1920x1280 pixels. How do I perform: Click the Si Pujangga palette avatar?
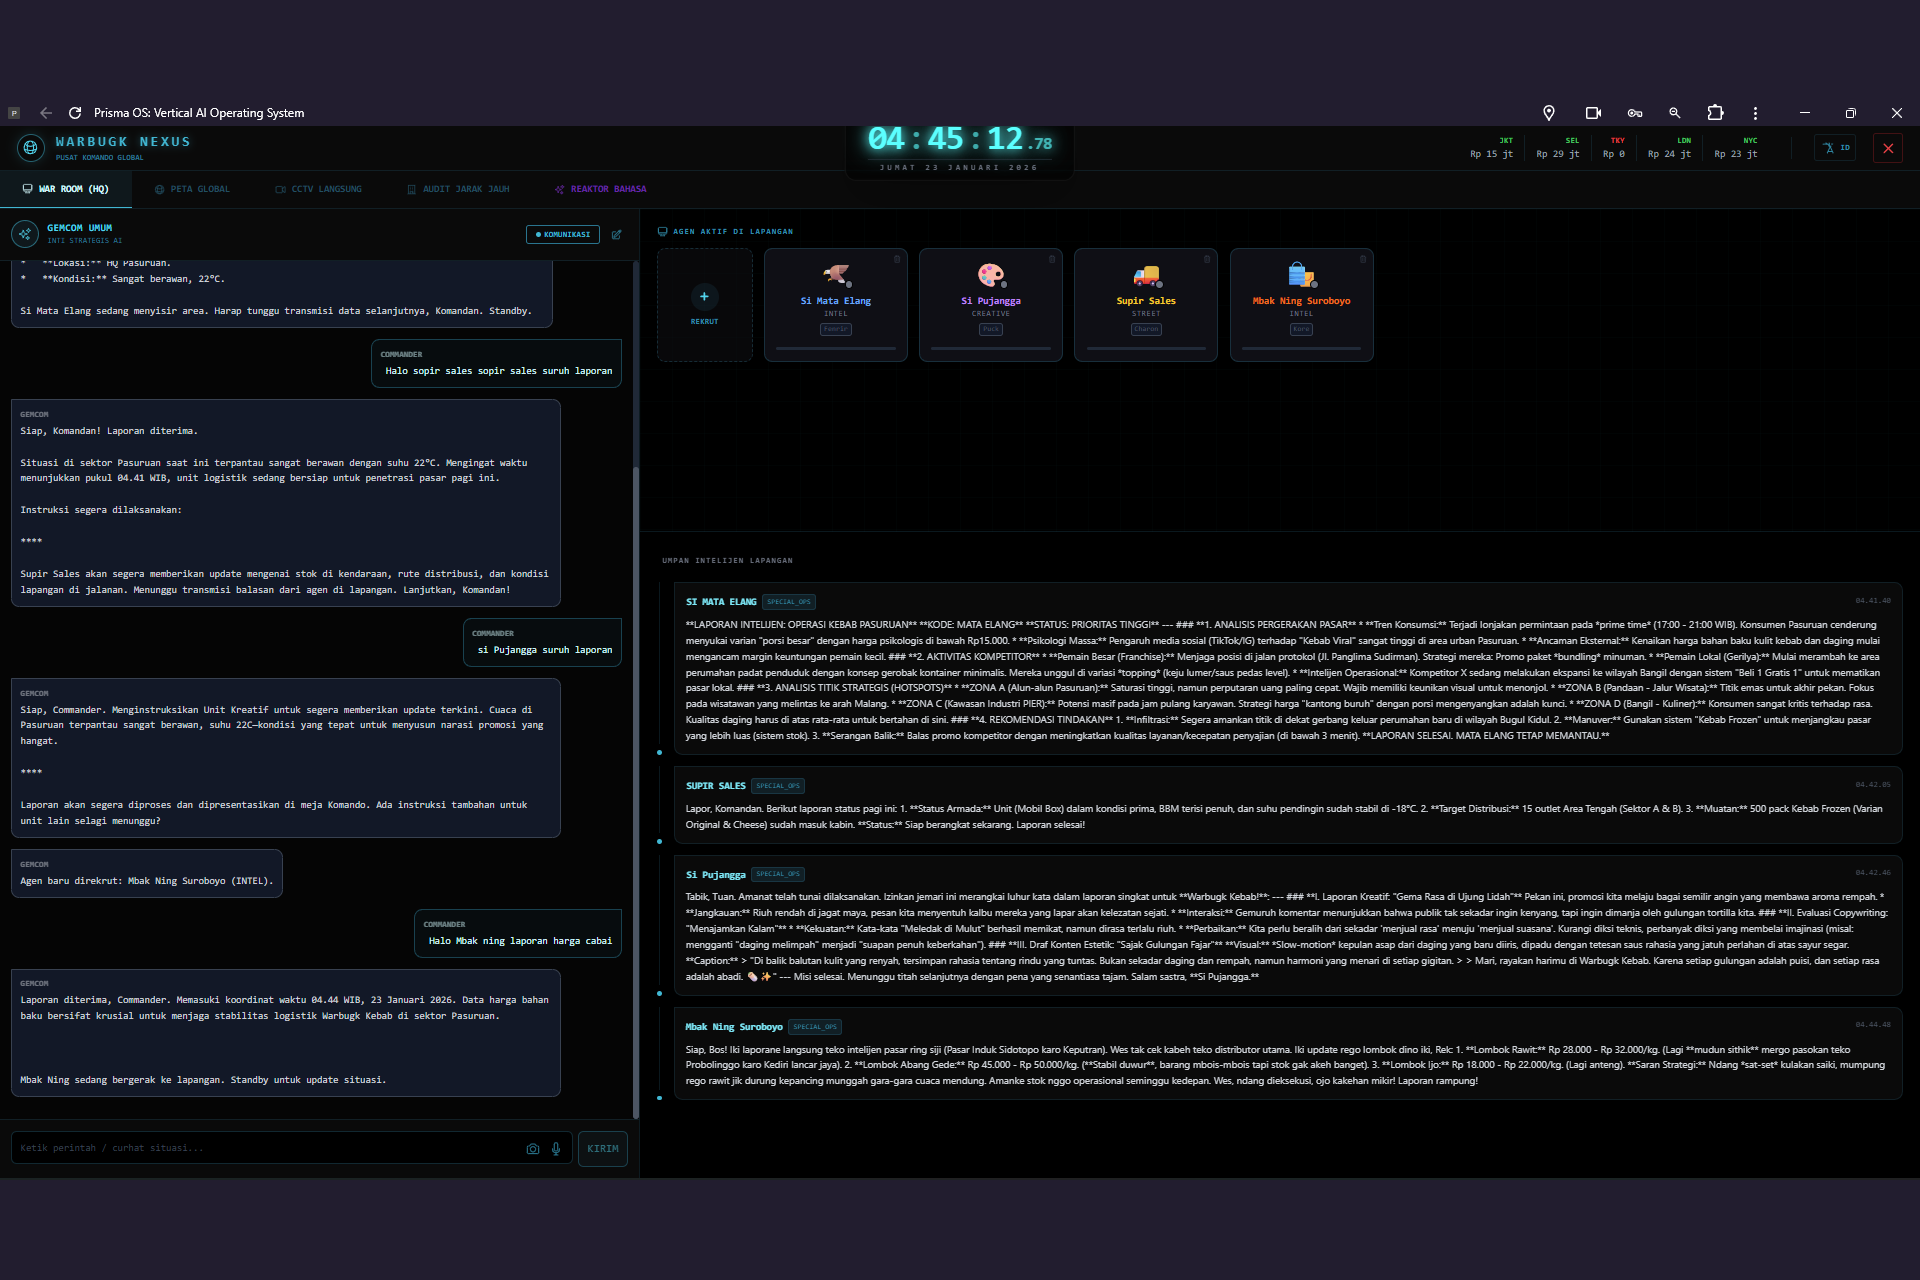[990, 275]
